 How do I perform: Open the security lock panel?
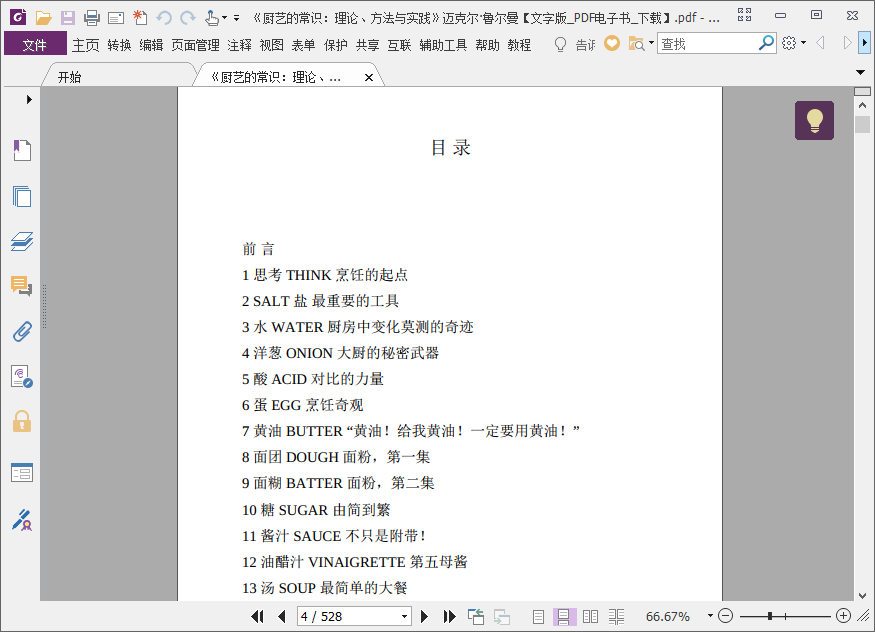pos(22,422)
